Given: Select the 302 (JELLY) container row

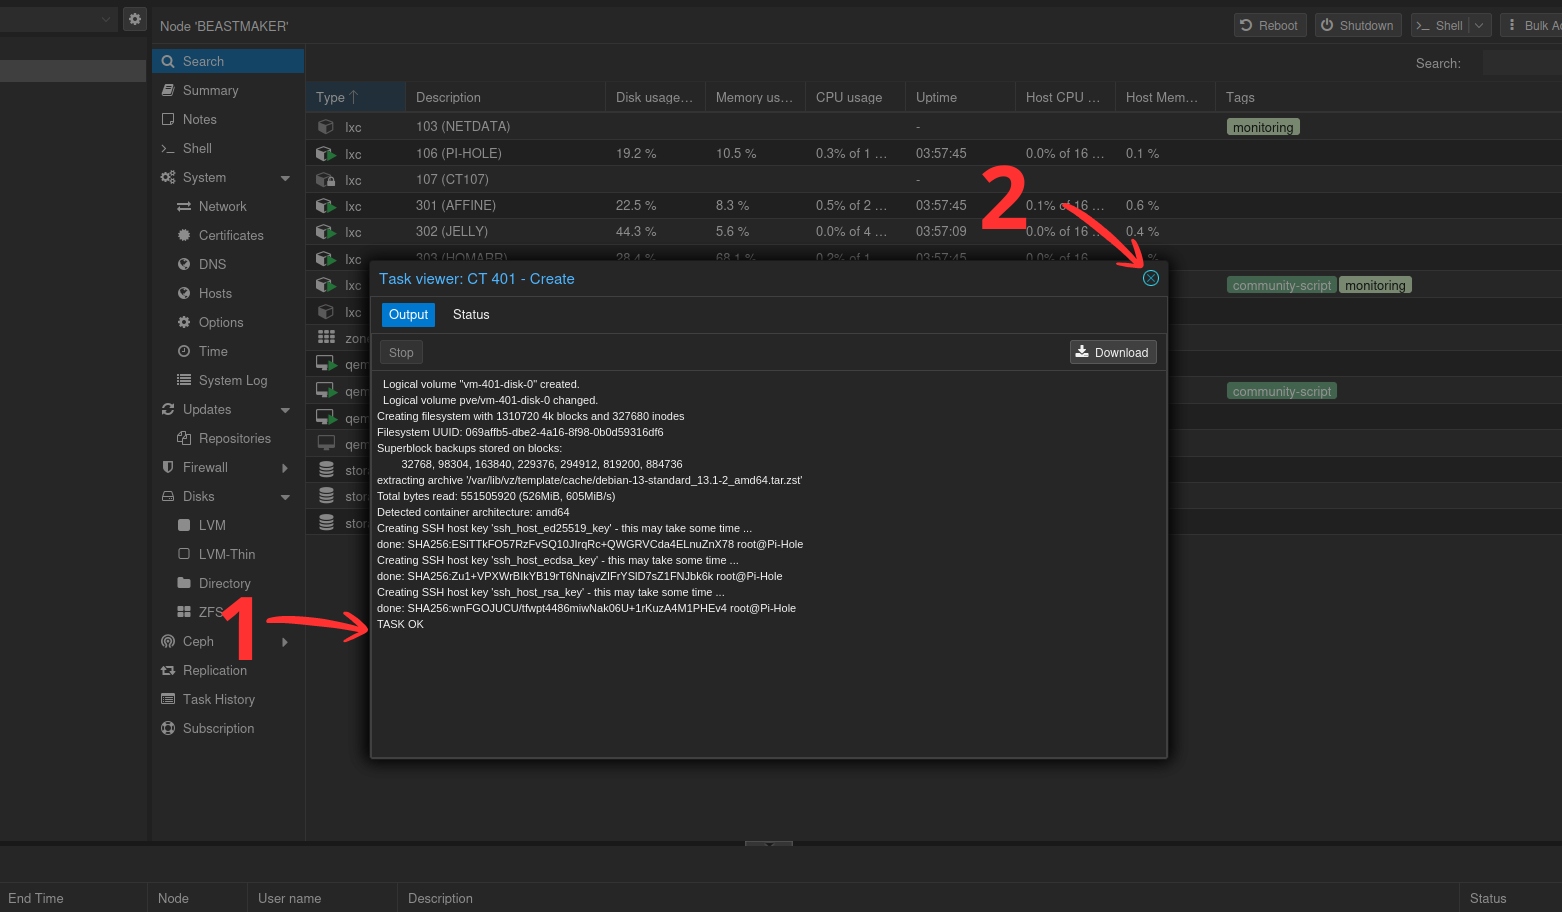Looking at the screenshot, I should point(933,231).
